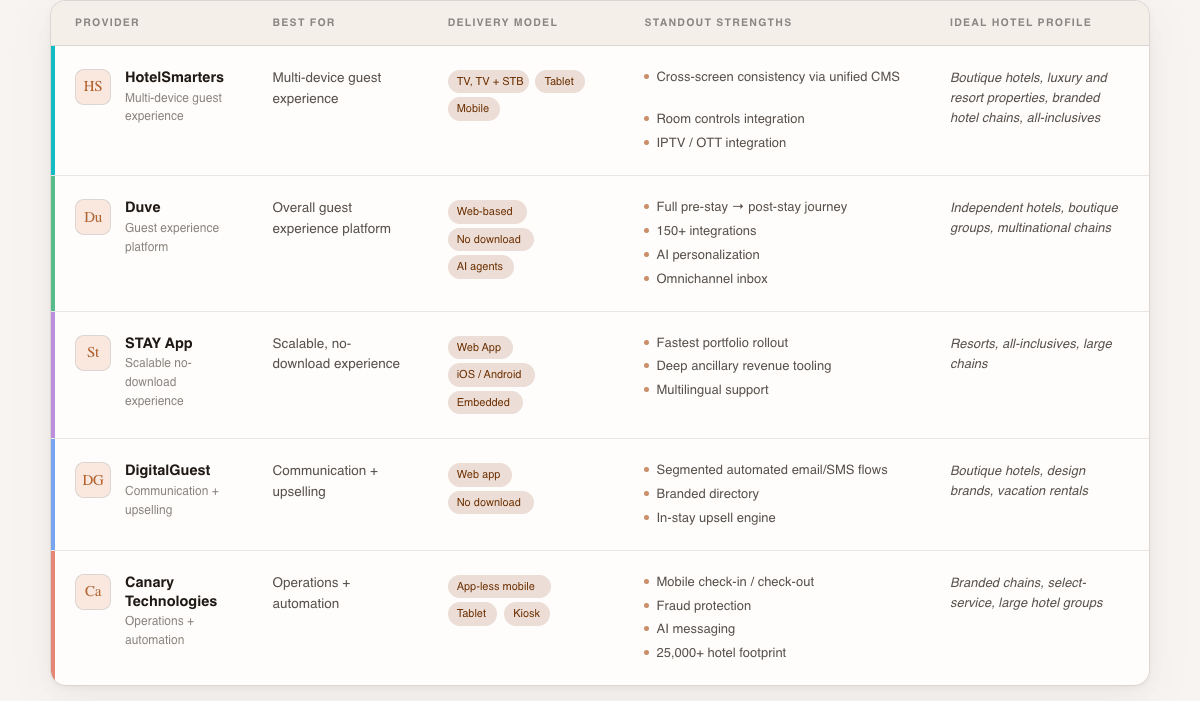The image size is (1200, 701).
Task: Select the Delivery Model column header
Action: coord(502,23)
